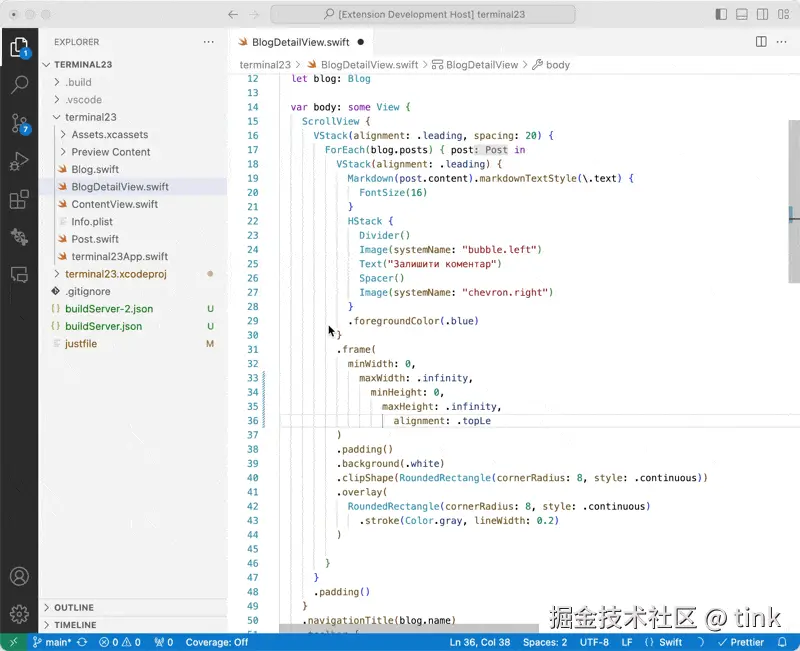Toggle the secondary side bar visibility
The width and height of the screenshot is (800, 651).
point(763,14)
